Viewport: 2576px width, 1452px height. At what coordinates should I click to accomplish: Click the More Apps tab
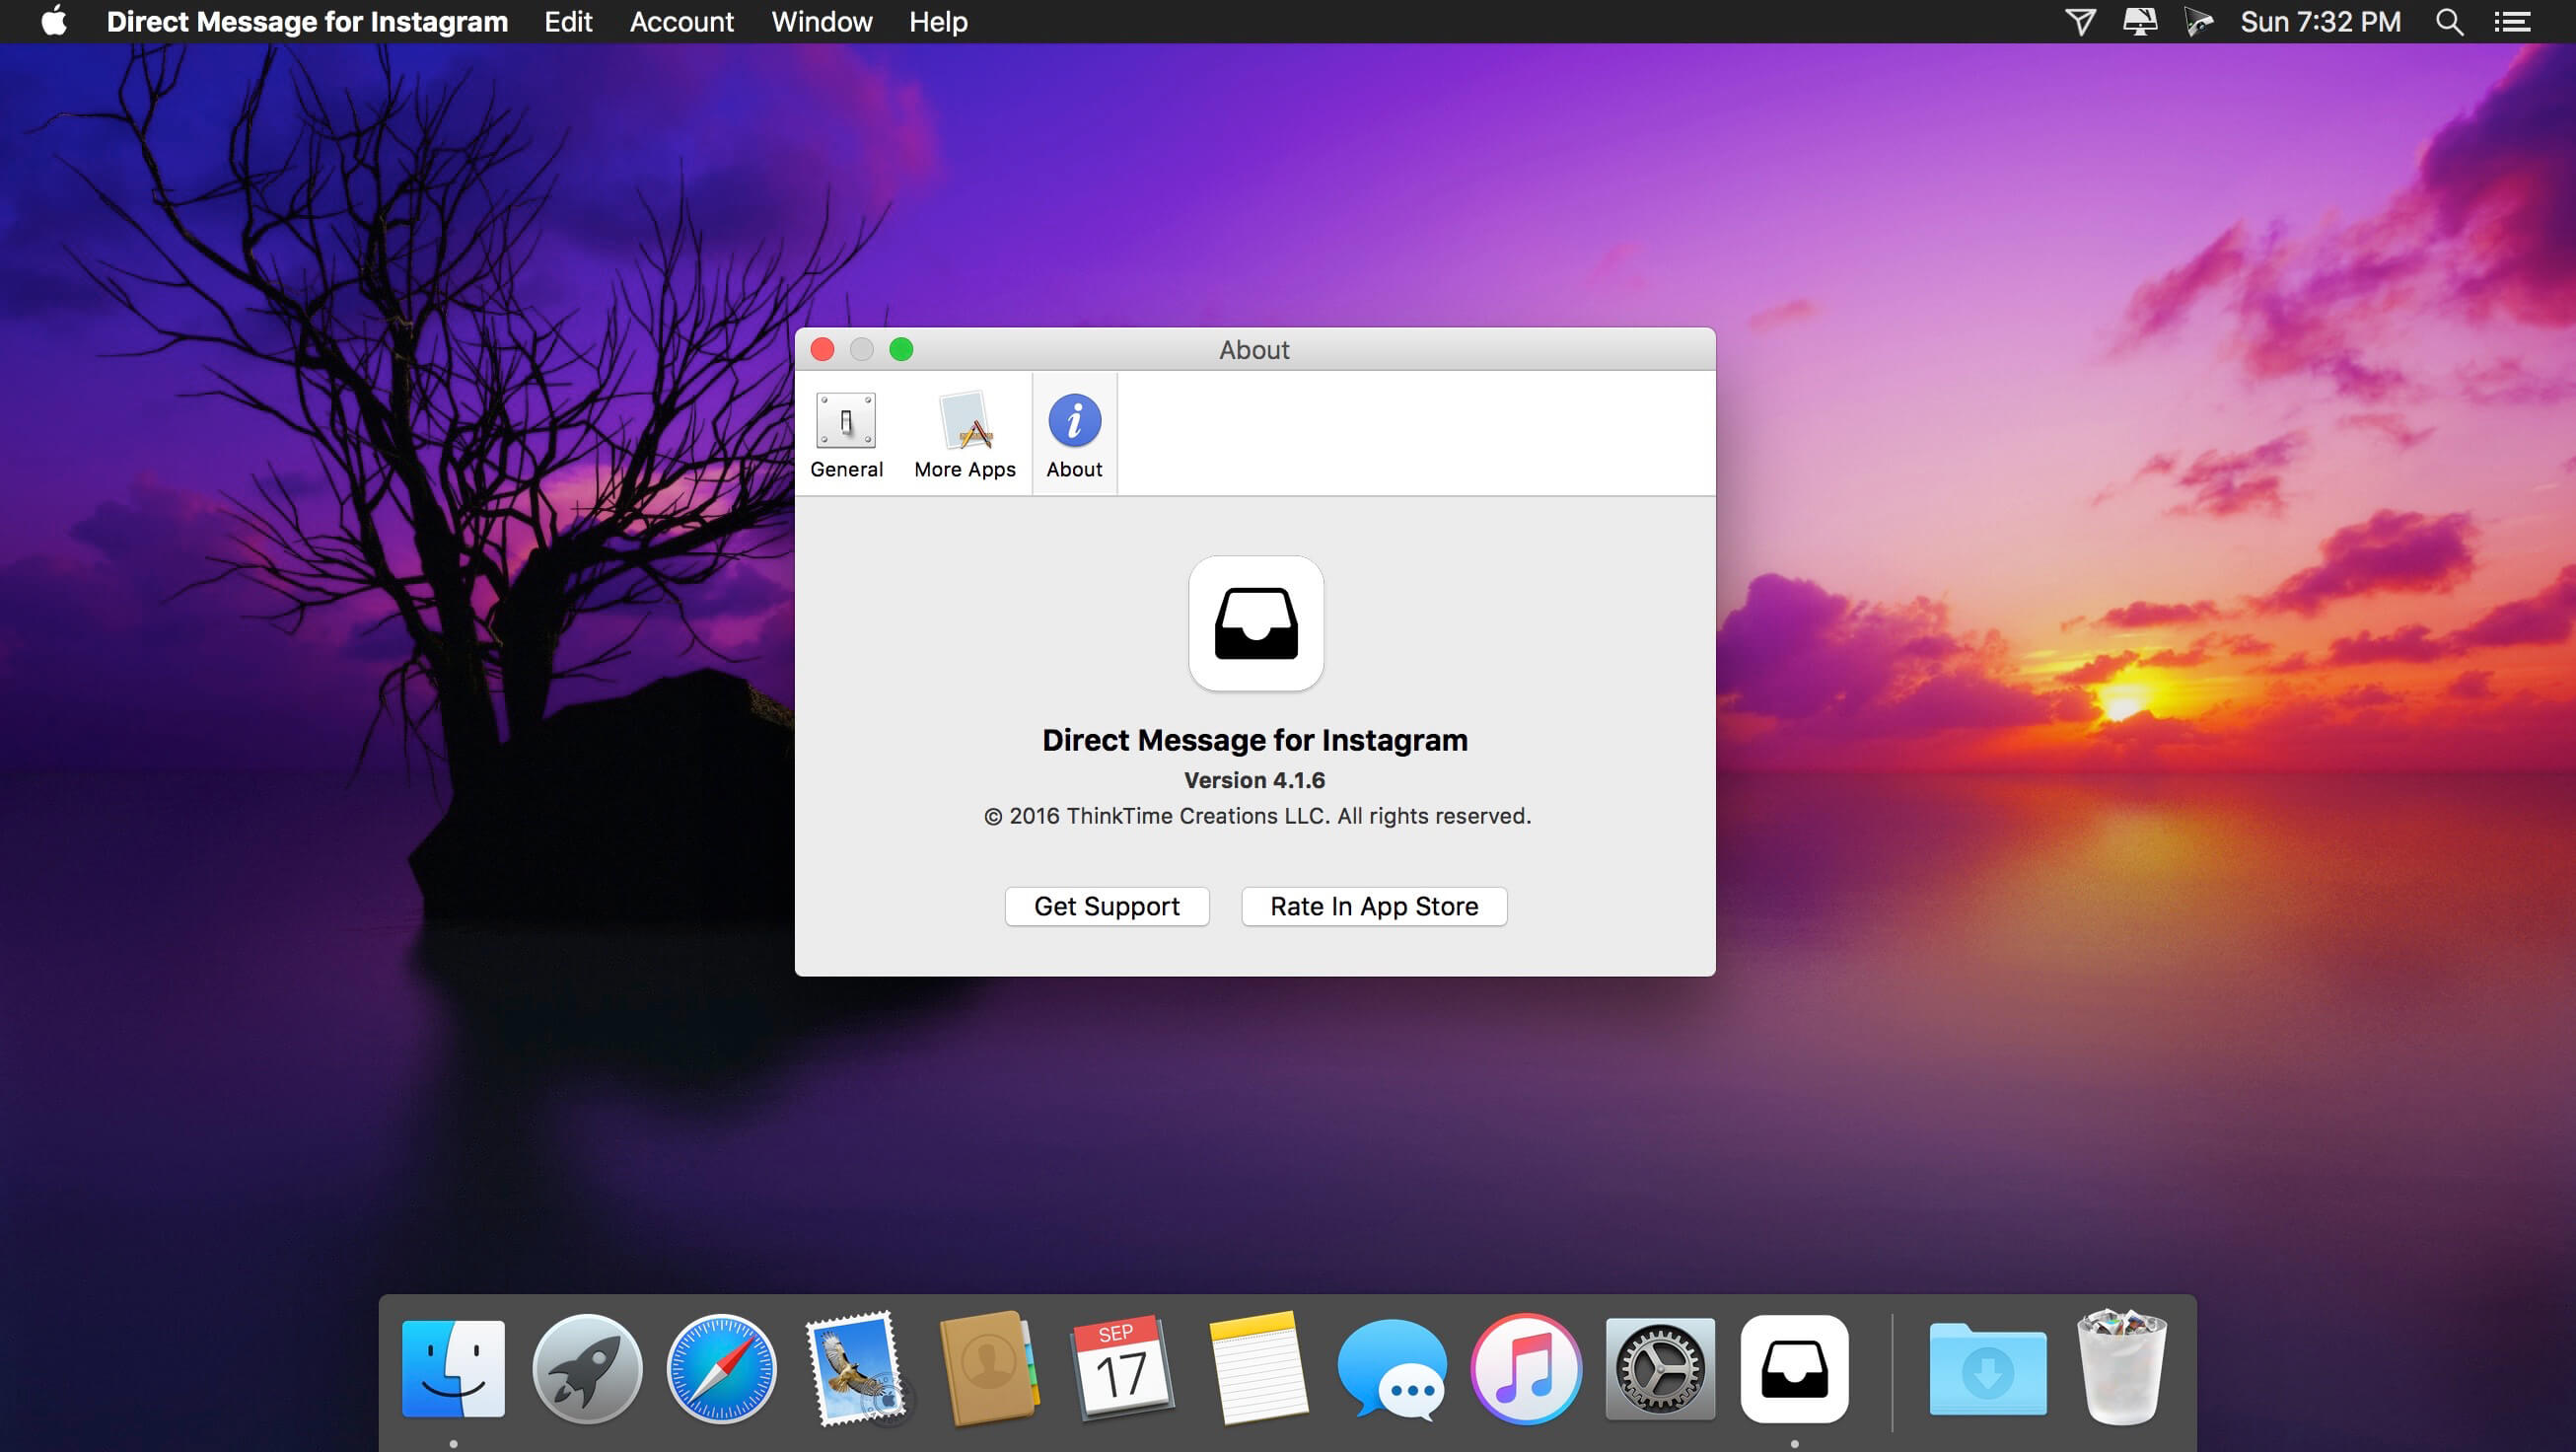click(965, 433)
